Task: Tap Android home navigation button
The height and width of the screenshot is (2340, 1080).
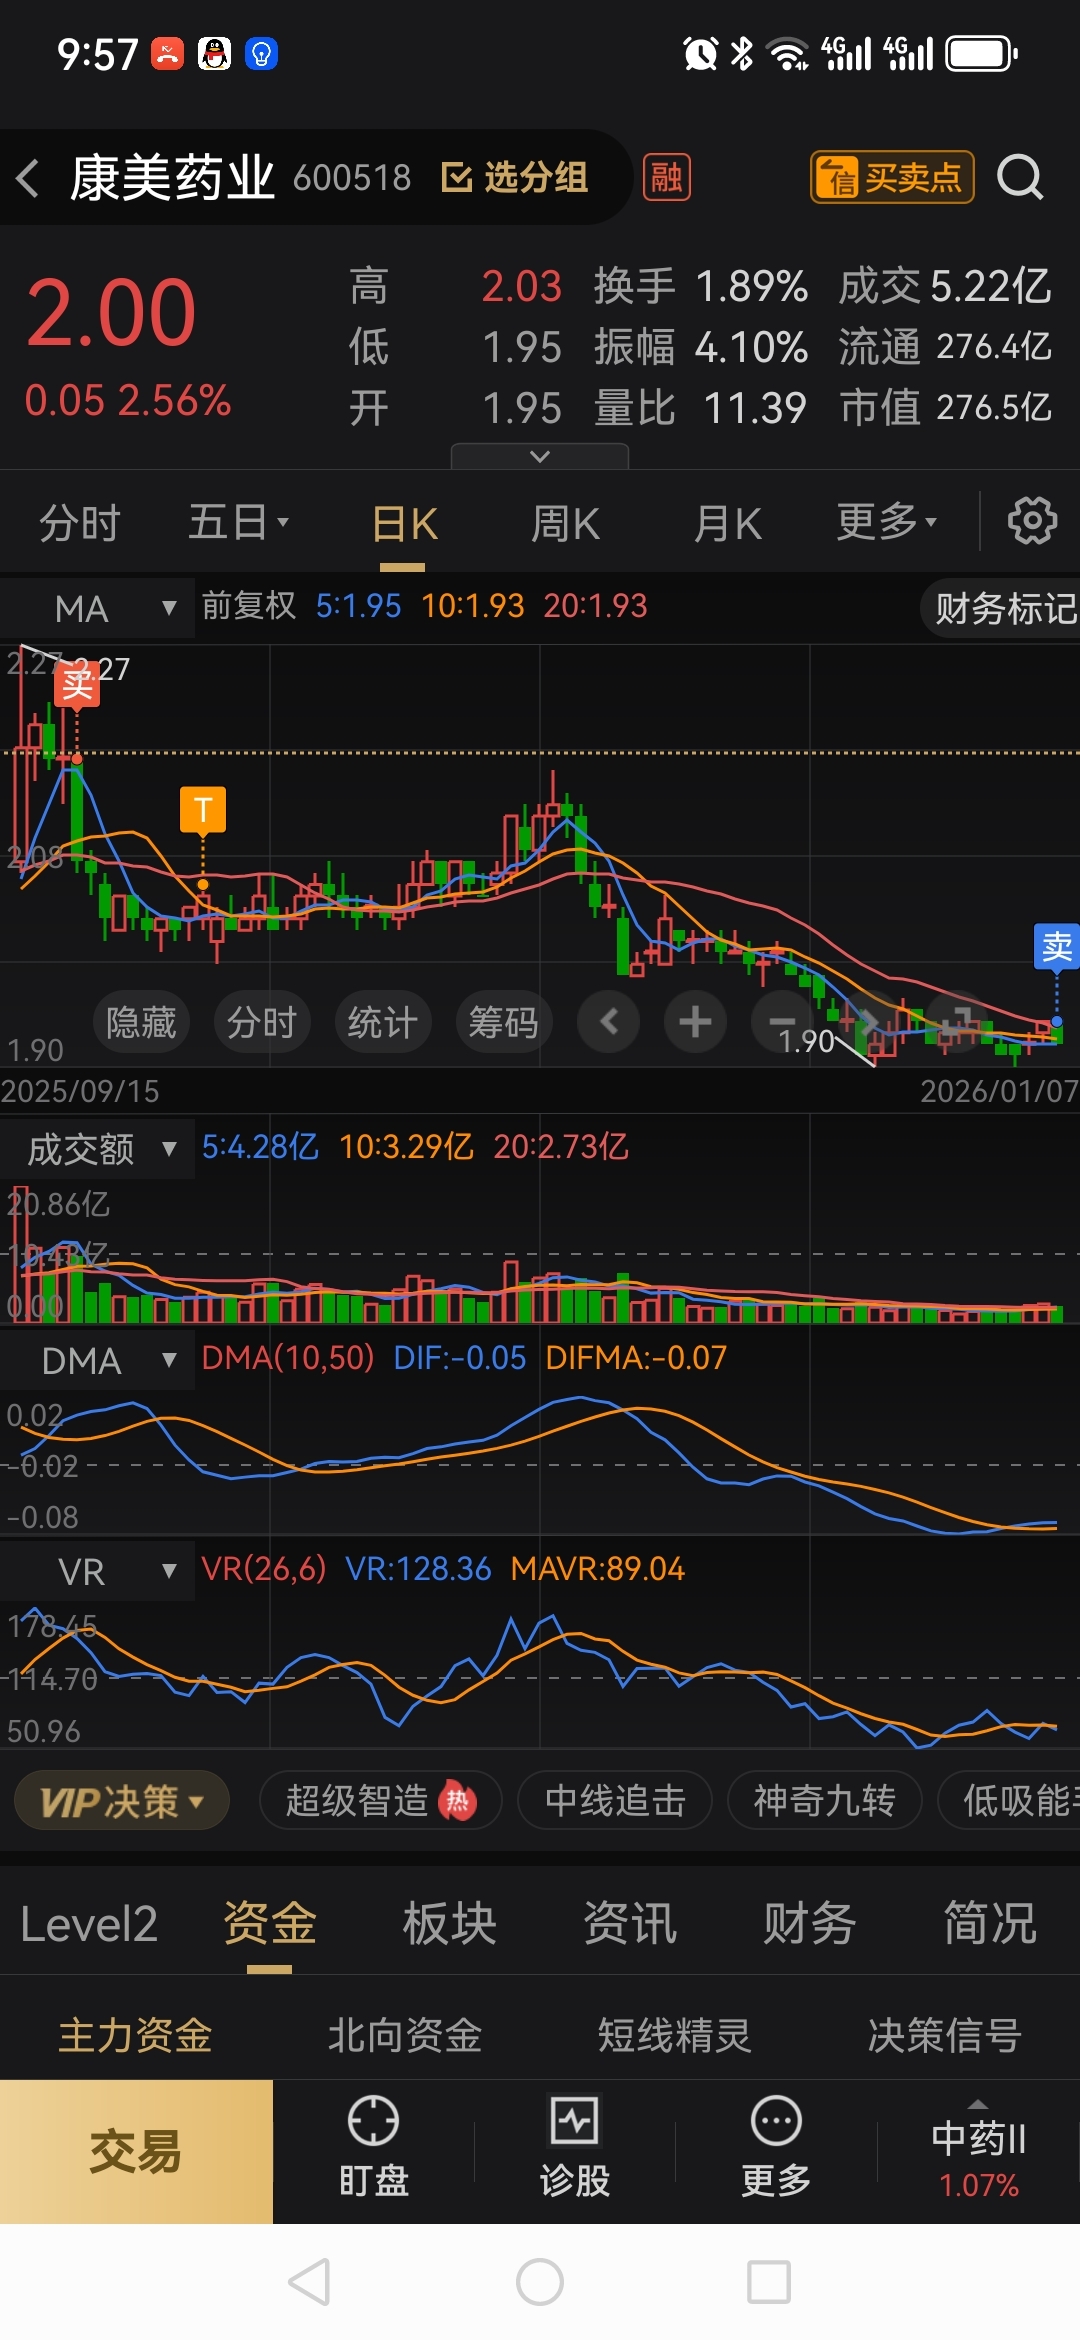Action: 540,2282
